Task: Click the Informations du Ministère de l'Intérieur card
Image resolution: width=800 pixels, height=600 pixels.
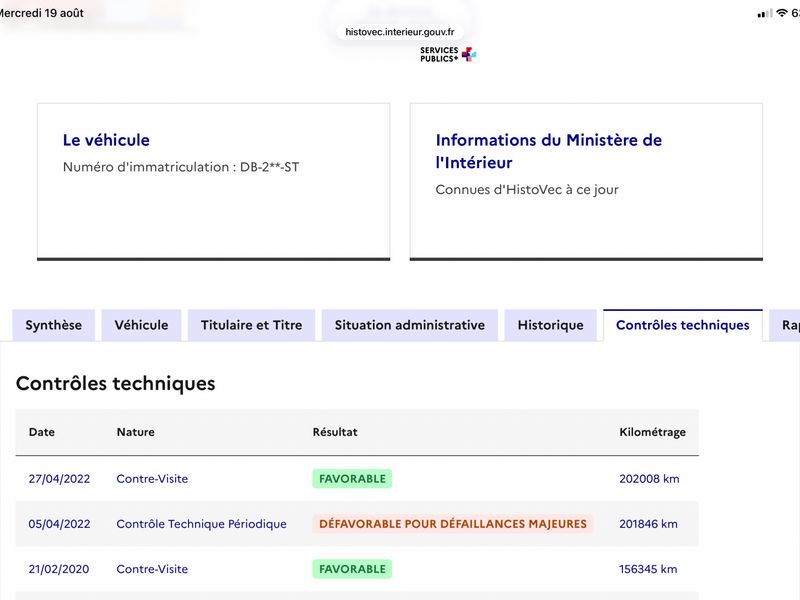Action: point(586,182)
